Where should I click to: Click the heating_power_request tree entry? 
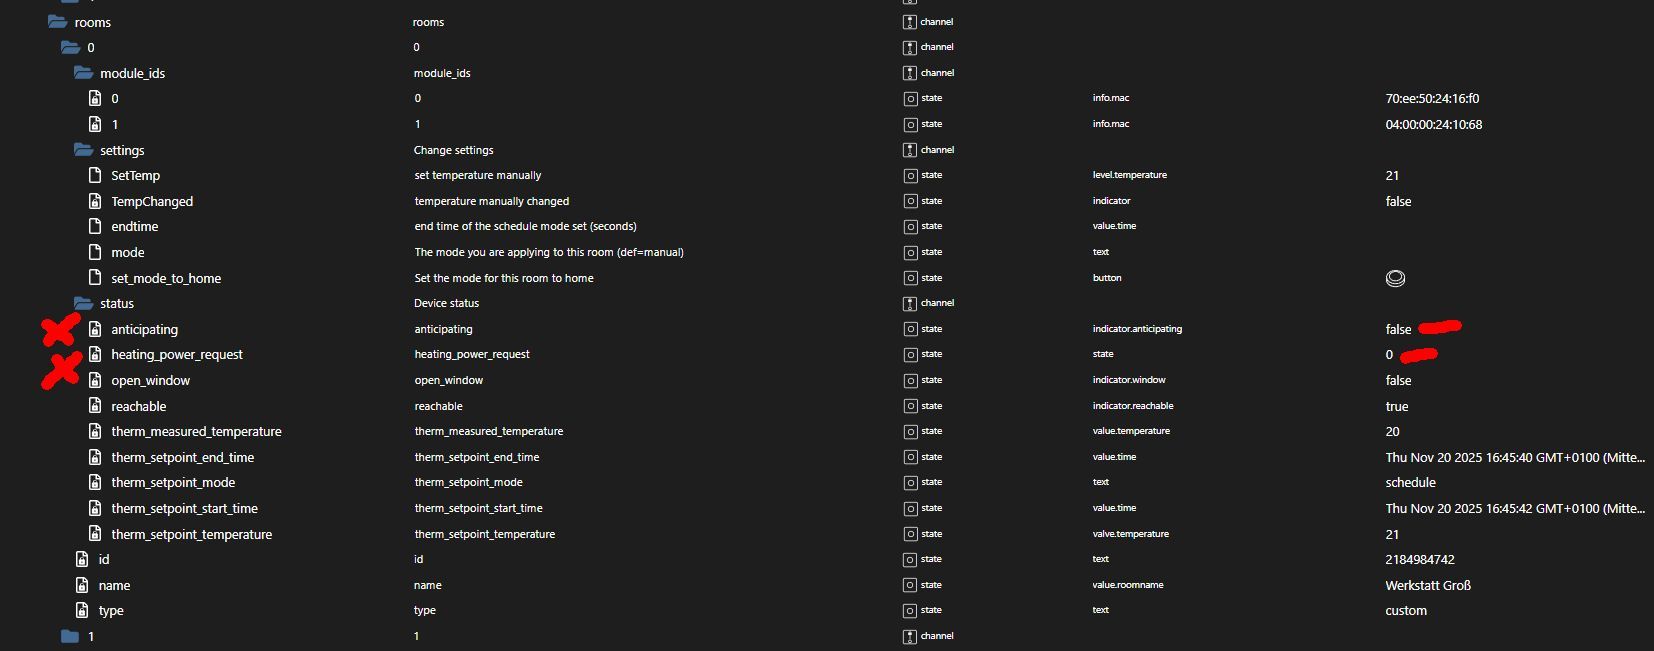(x=177, y=354)
